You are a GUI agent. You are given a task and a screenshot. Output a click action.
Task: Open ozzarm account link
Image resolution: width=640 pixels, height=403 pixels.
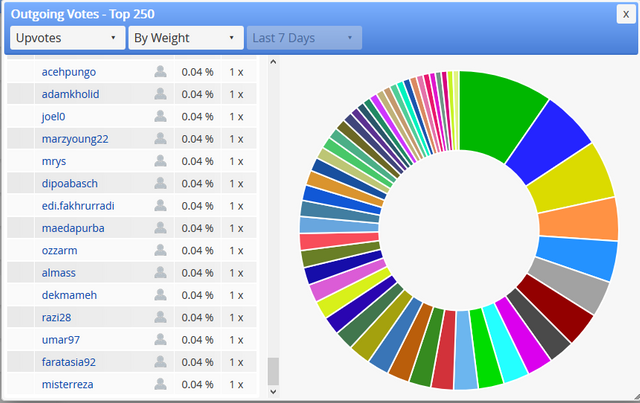coord(60,251)
